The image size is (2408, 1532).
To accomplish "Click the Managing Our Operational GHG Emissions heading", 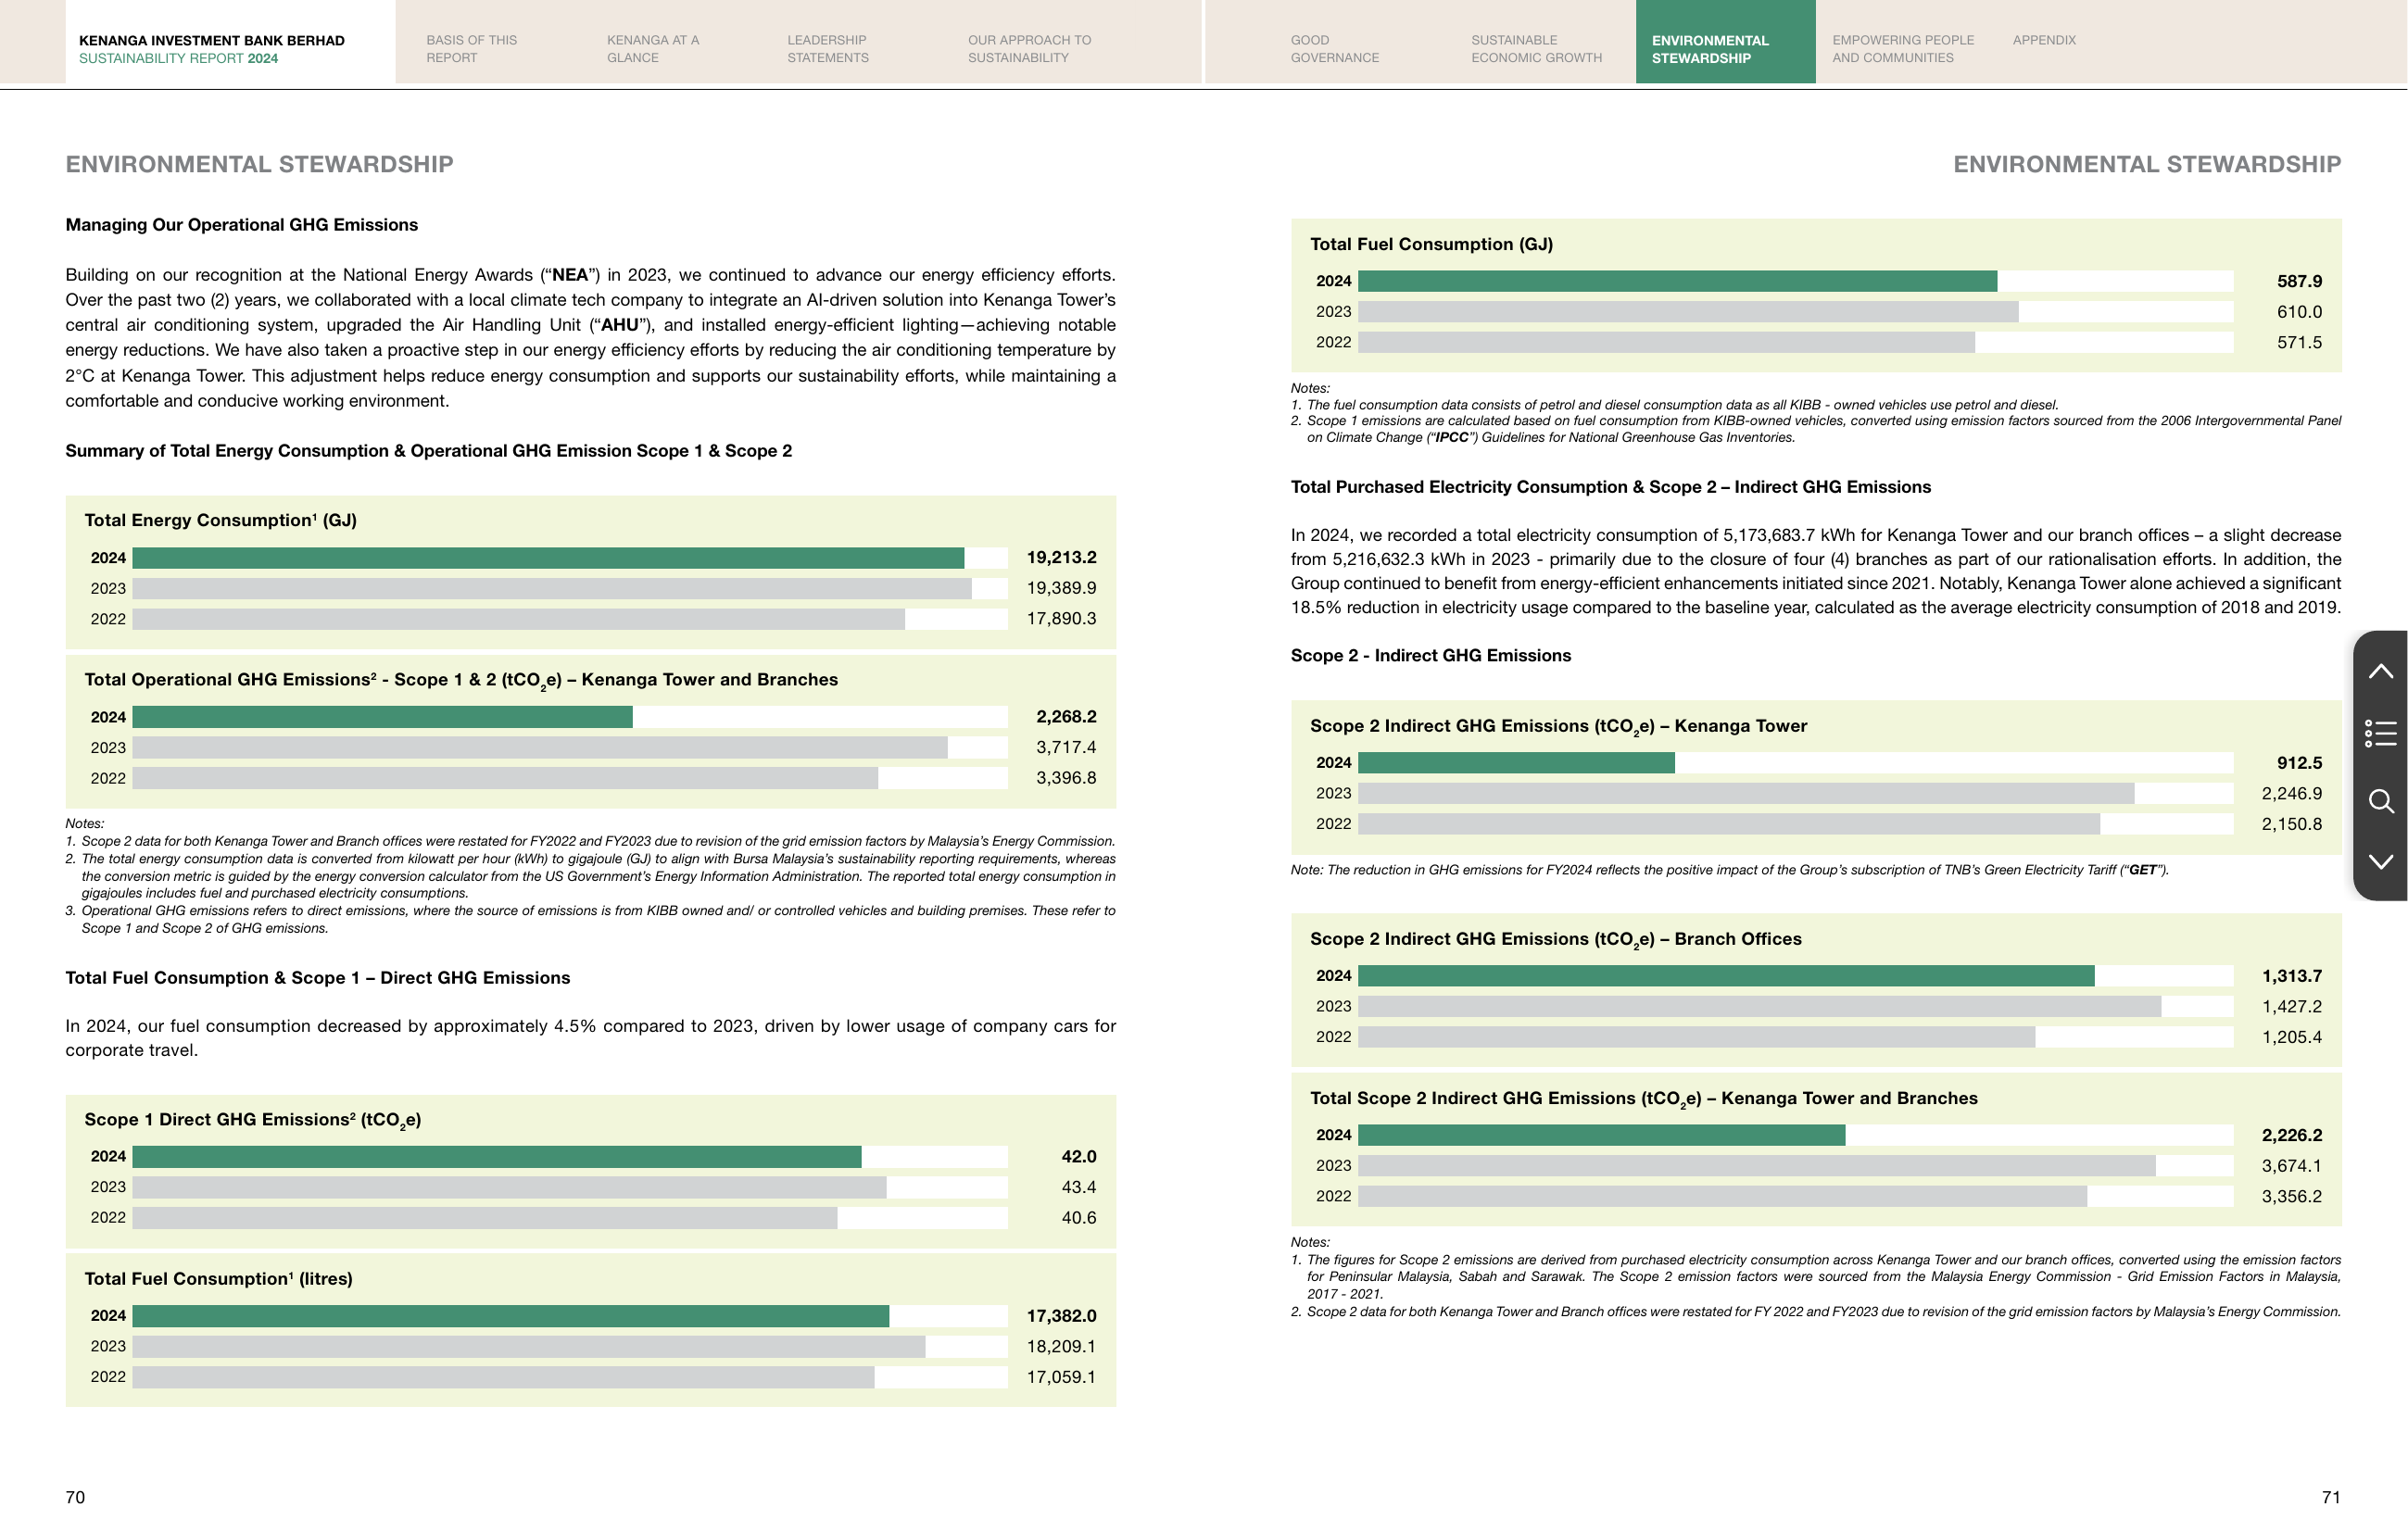I will [242, 225].
